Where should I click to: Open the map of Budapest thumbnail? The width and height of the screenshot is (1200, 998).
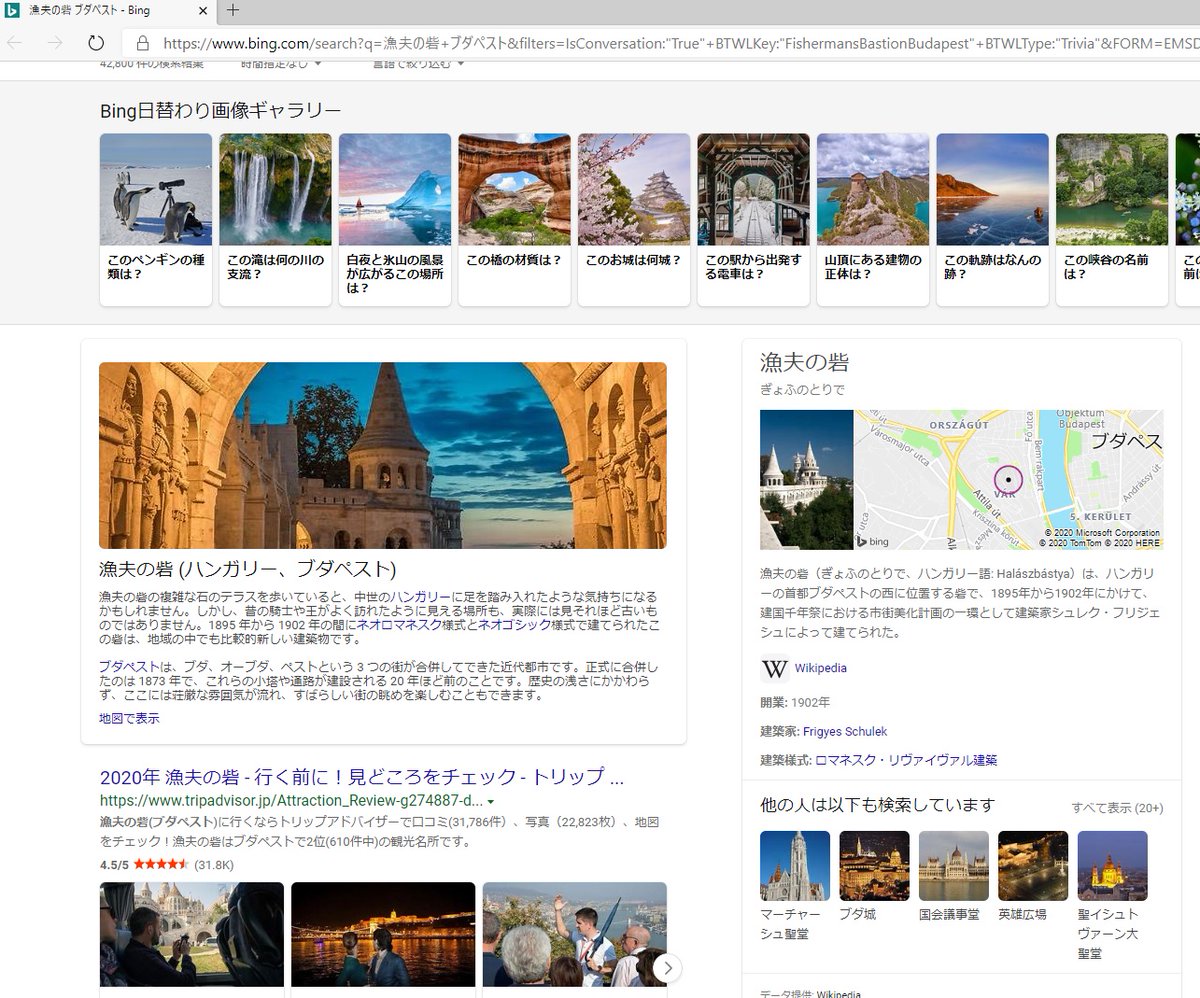coord(1008,479)
